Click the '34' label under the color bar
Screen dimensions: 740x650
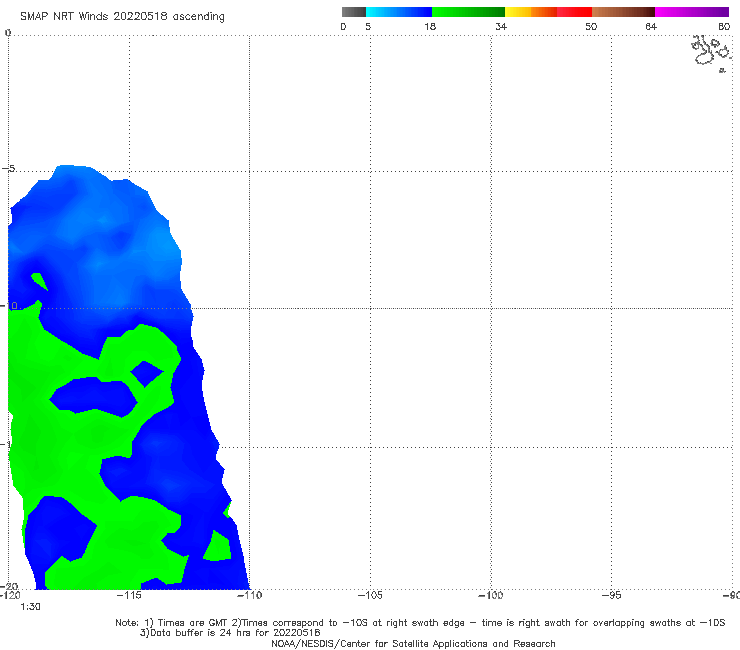(x=501, y=26)
